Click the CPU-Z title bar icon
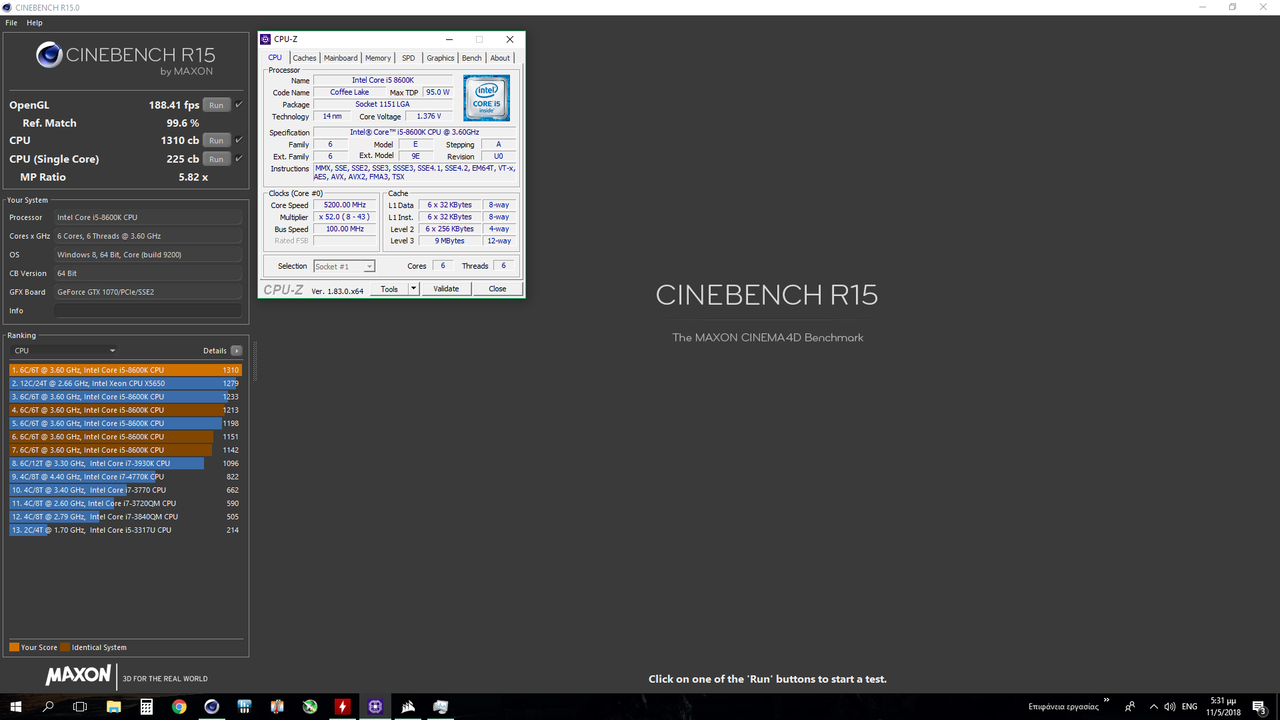The width and height of the screenshot is (1280, 720). click(x=265, y=39)
